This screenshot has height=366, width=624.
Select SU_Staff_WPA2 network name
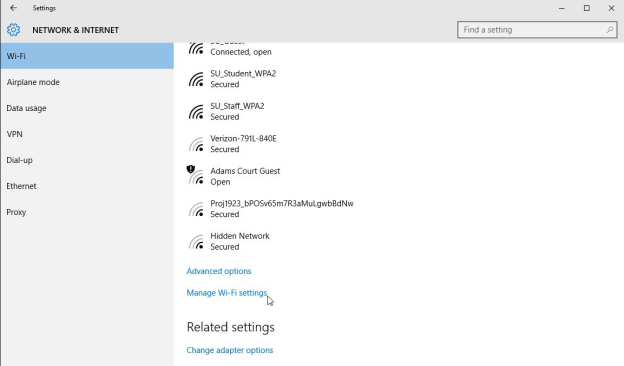237,106
